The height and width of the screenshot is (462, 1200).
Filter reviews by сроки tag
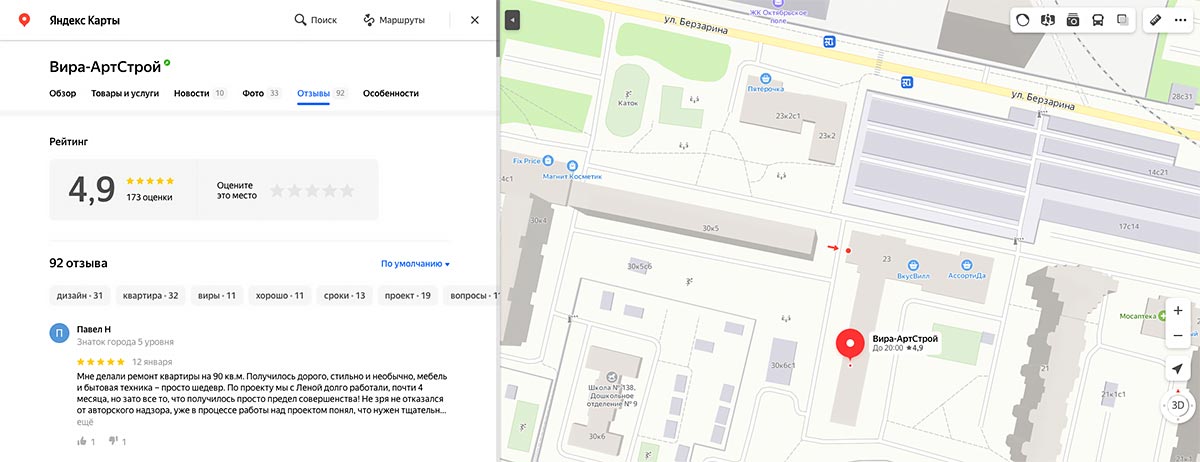(347, 295)
